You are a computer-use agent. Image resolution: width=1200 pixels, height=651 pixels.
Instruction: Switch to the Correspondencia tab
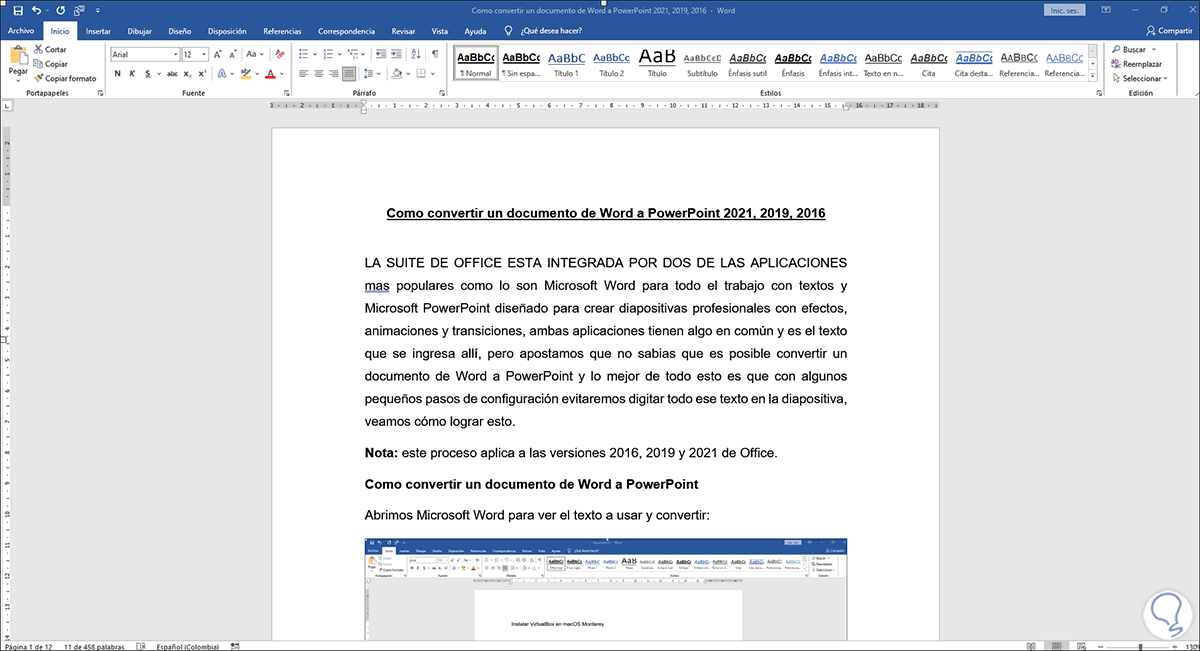(x=347, y=31)
